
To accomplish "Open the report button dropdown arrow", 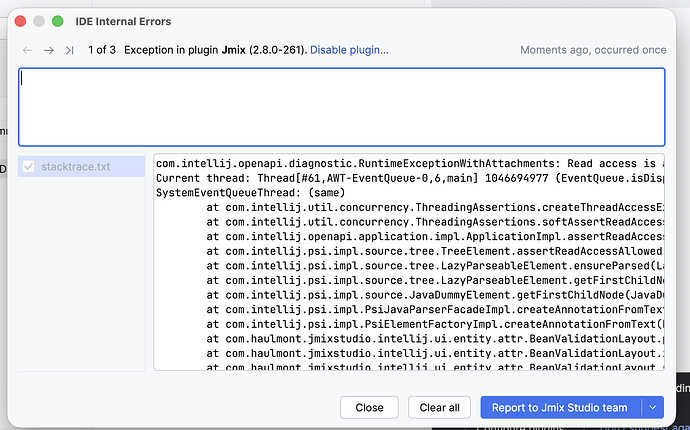I will coord(653,408).
